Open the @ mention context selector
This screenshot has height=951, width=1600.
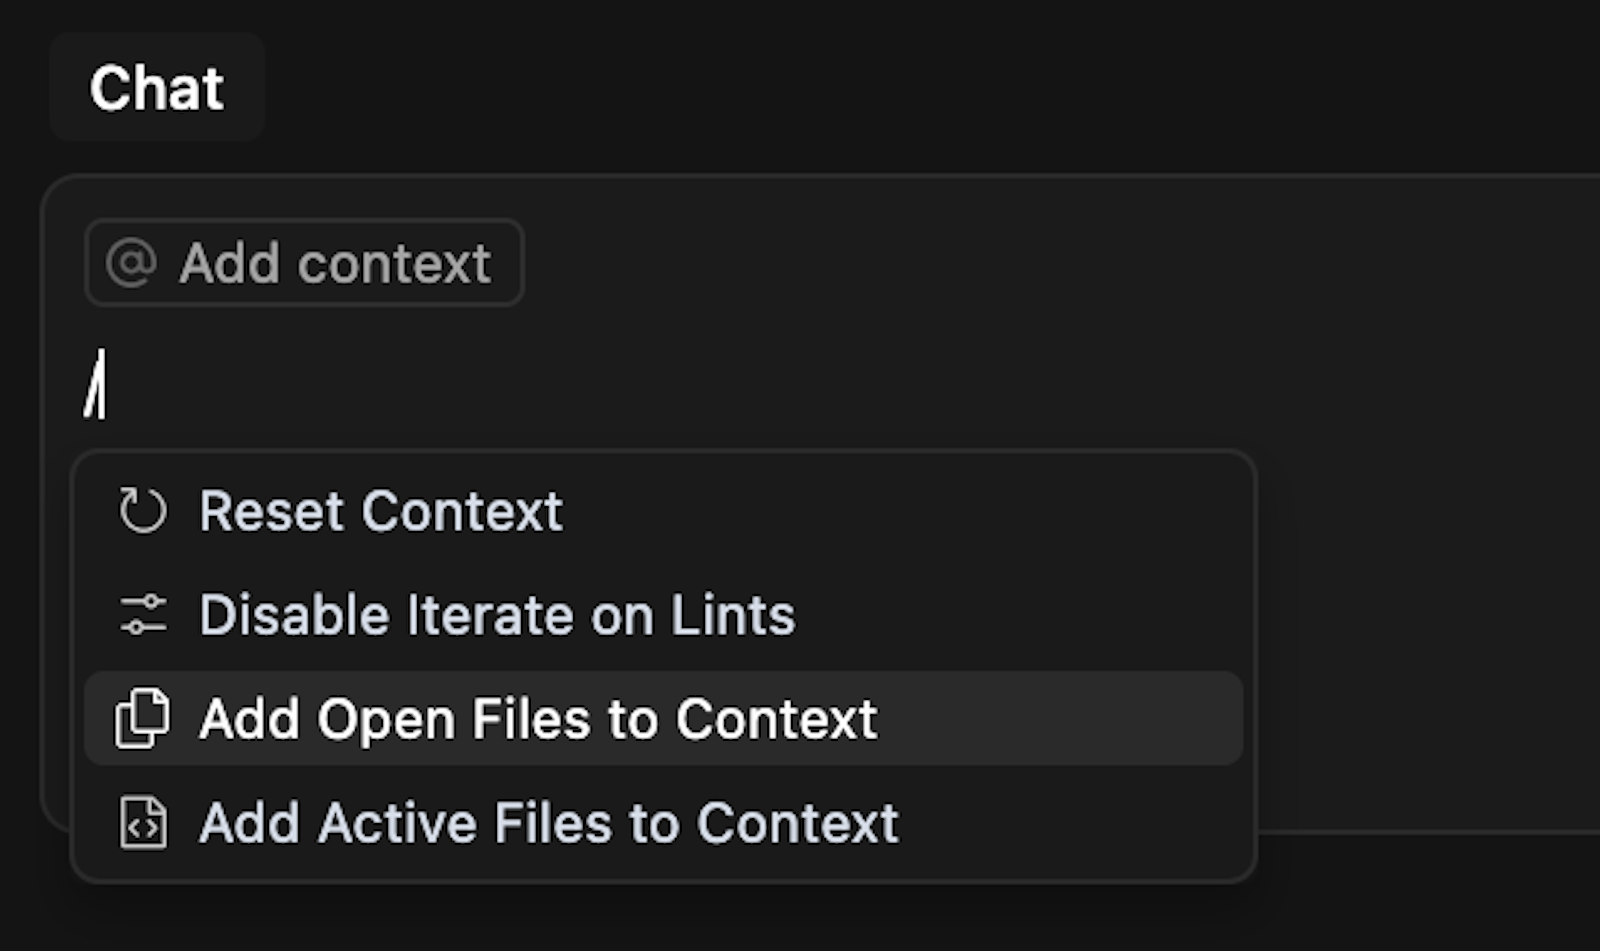[303, 263]
